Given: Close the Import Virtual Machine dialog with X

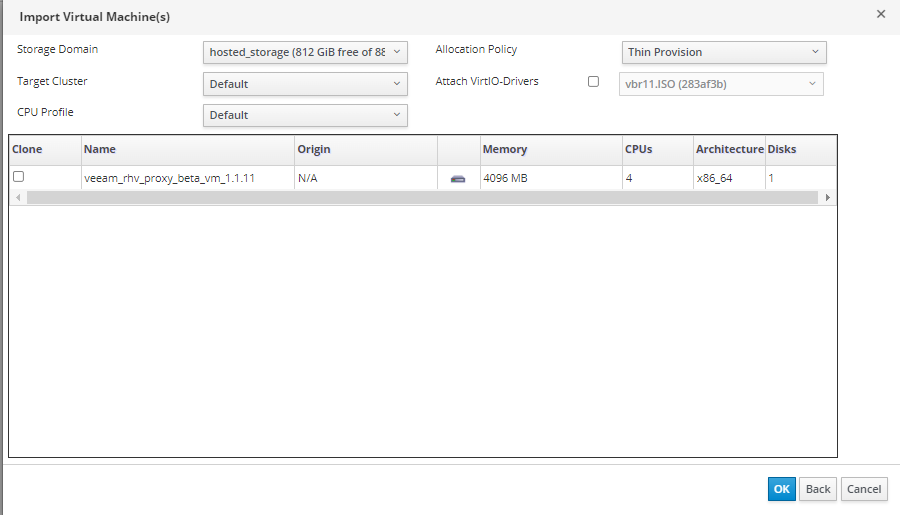Looking at the screenshot, I should (880, 14).
